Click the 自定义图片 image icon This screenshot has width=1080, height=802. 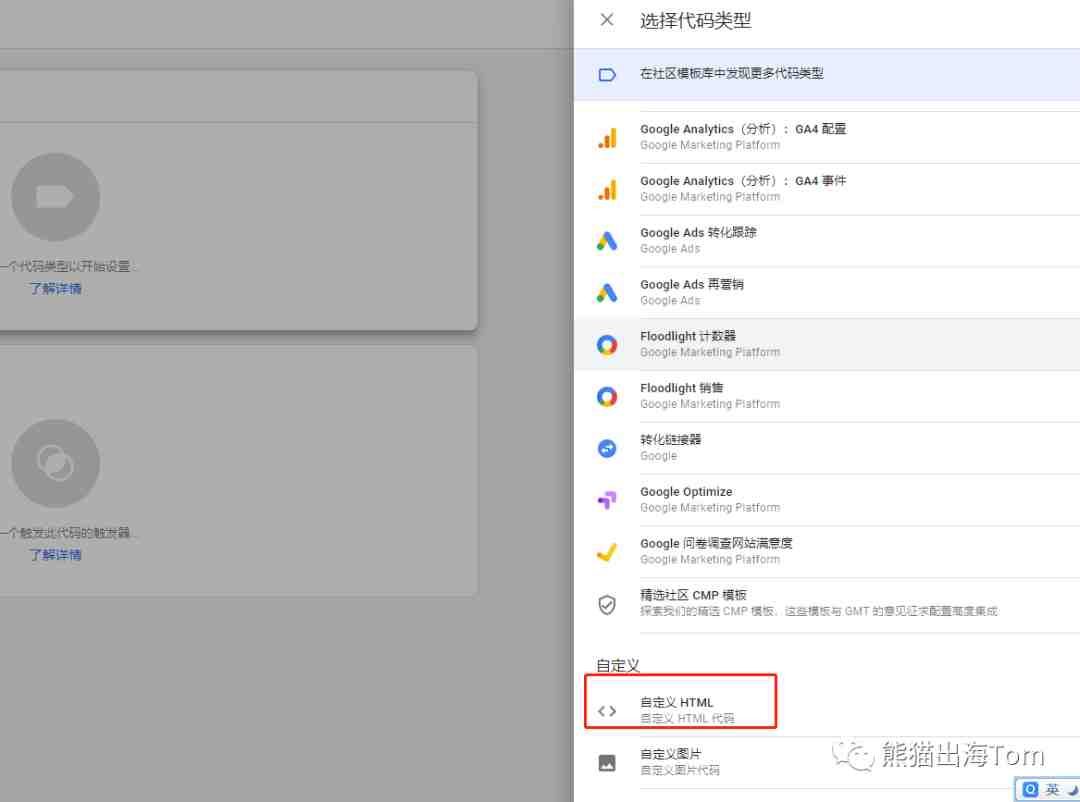(607, 763)
